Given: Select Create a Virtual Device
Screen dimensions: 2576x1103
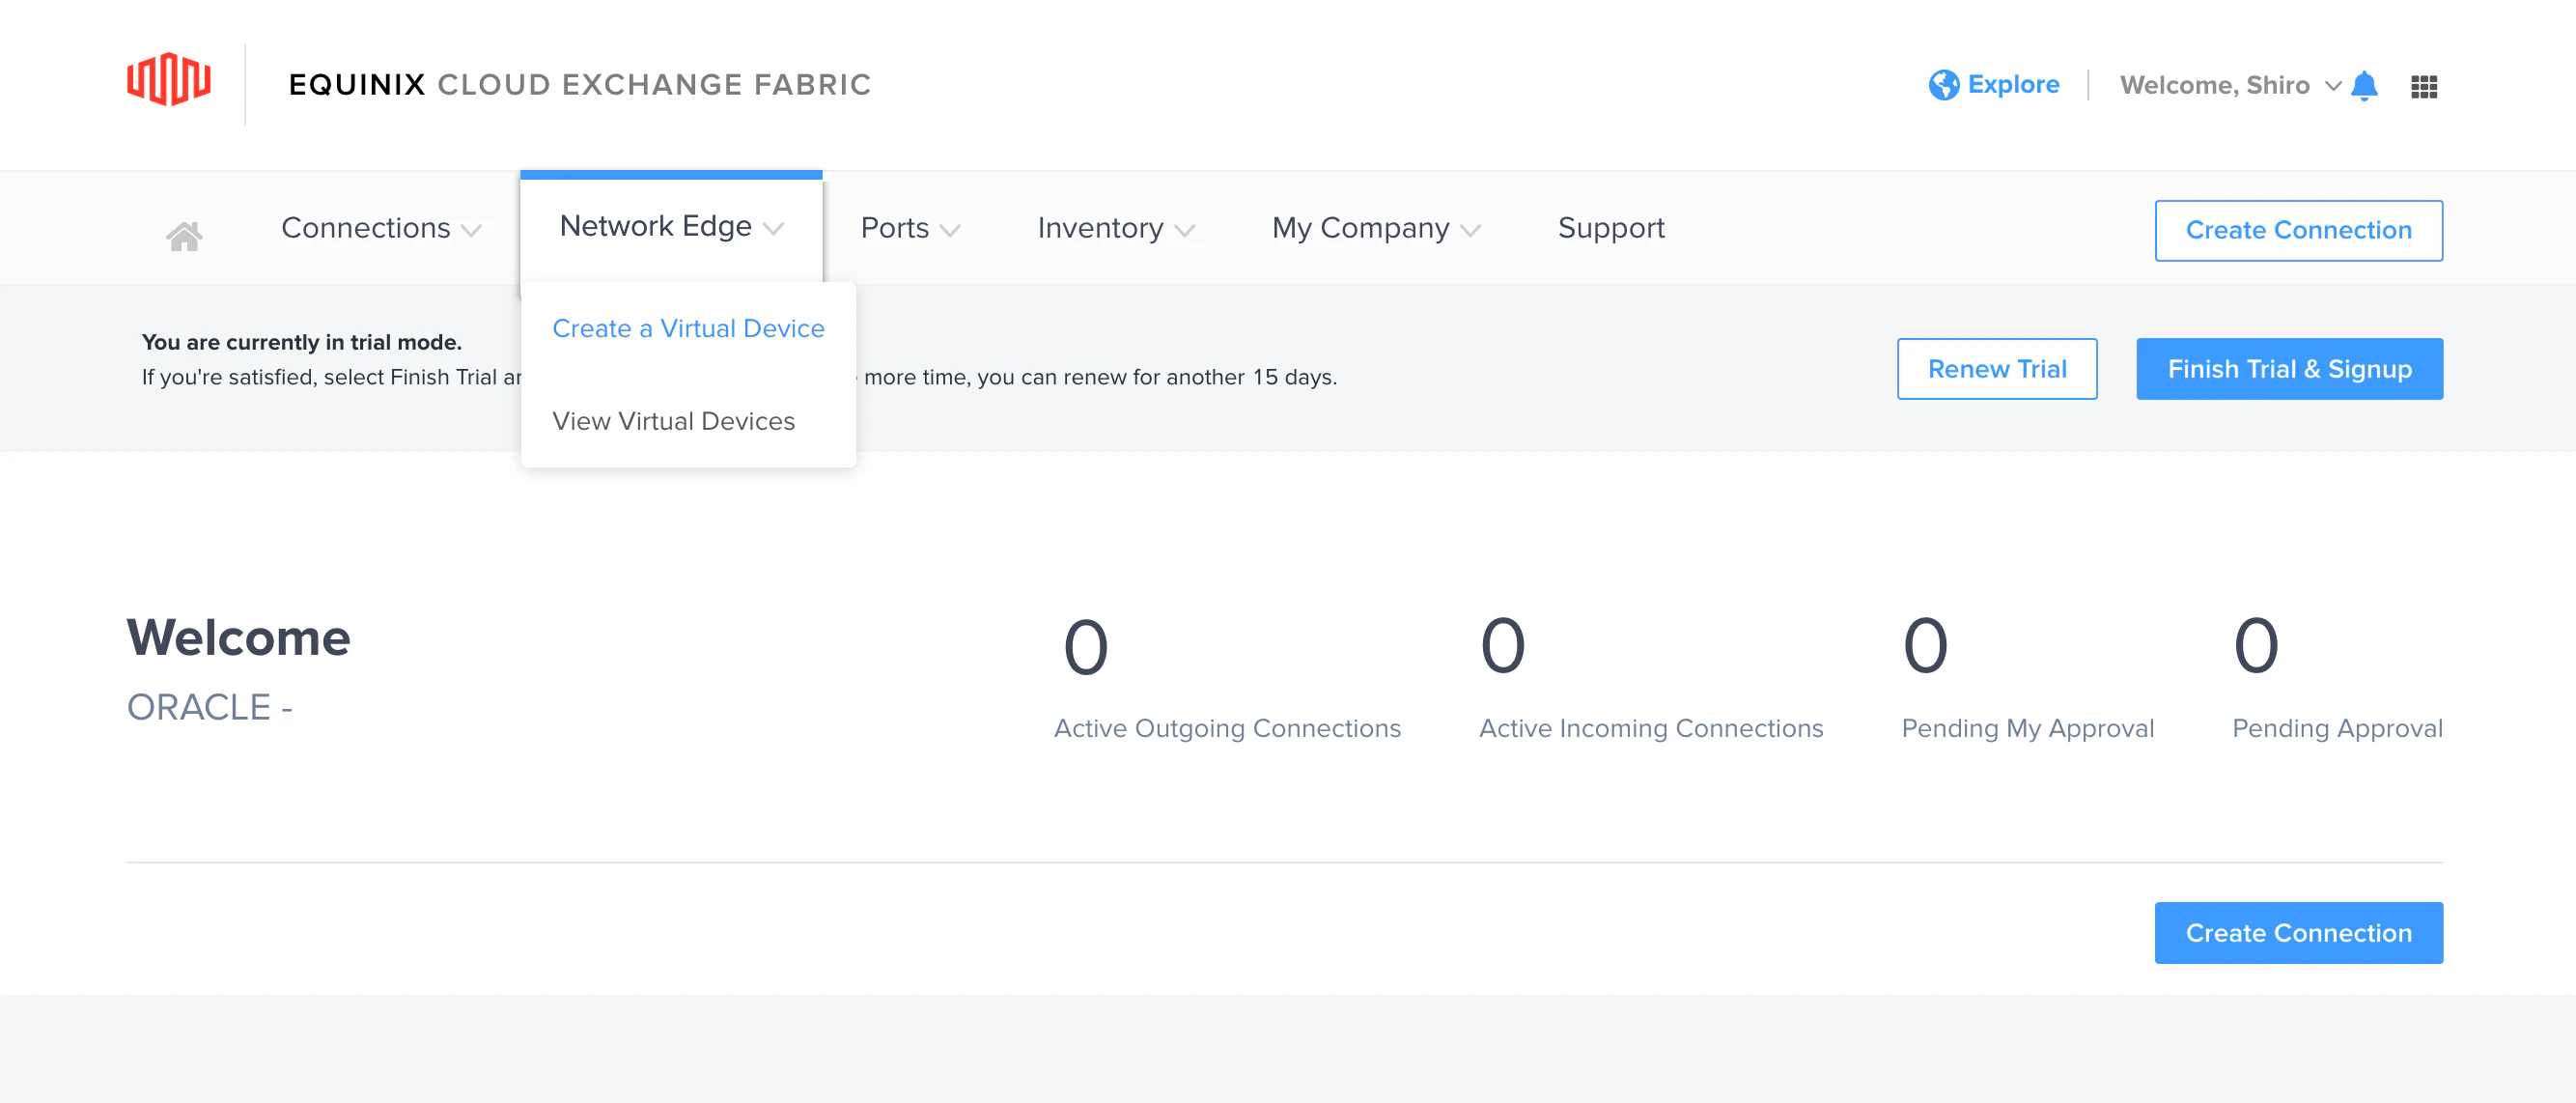Looking at the screenshot, I should (688, 328).
